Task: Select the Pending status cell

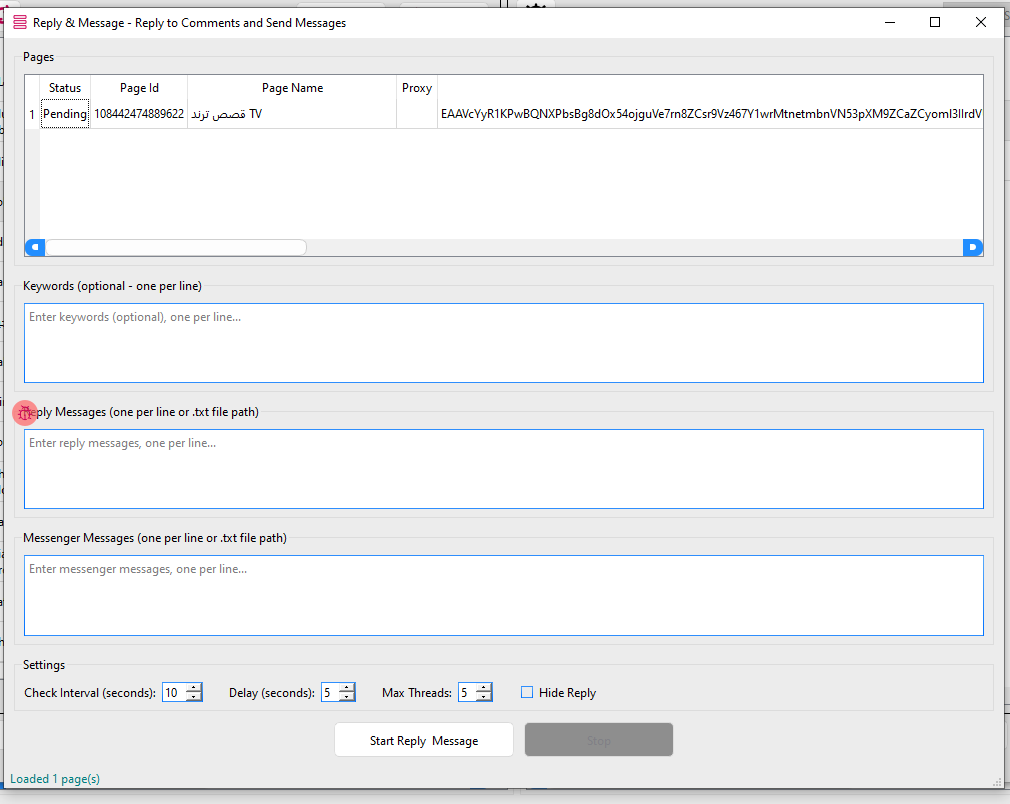Action: click(64, 113)
